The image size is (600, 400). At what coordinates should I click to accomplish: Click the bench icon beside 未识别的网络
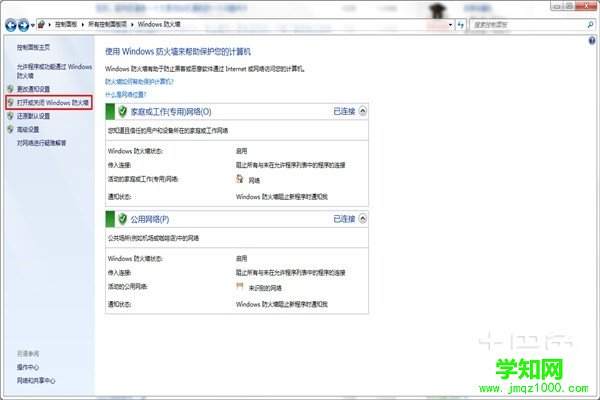pyautogui.click(x=240, y=286)
